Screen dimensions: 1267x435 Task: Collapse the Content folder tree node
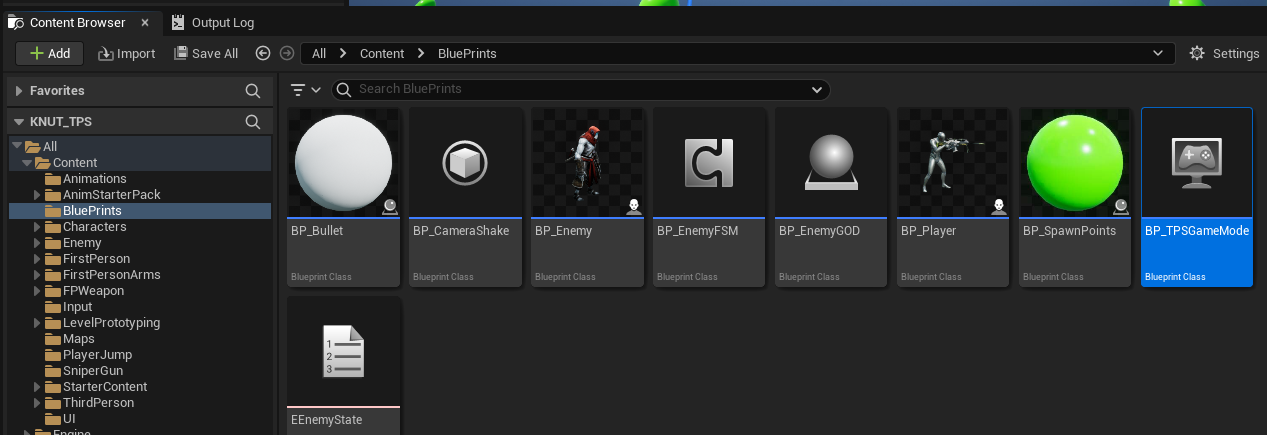coord(27,162)
